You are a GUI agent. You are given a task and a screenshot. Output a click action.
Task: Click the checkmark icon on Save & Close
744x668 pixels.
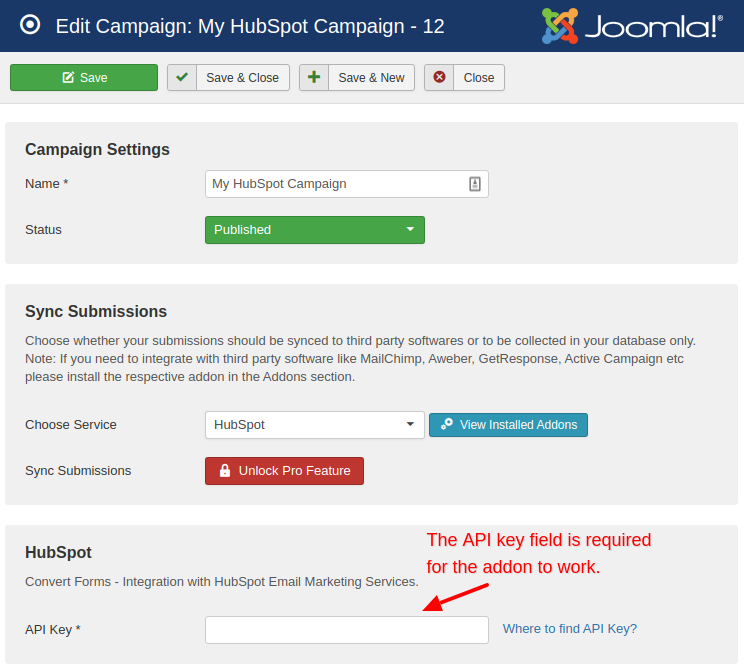coord(182,77)
